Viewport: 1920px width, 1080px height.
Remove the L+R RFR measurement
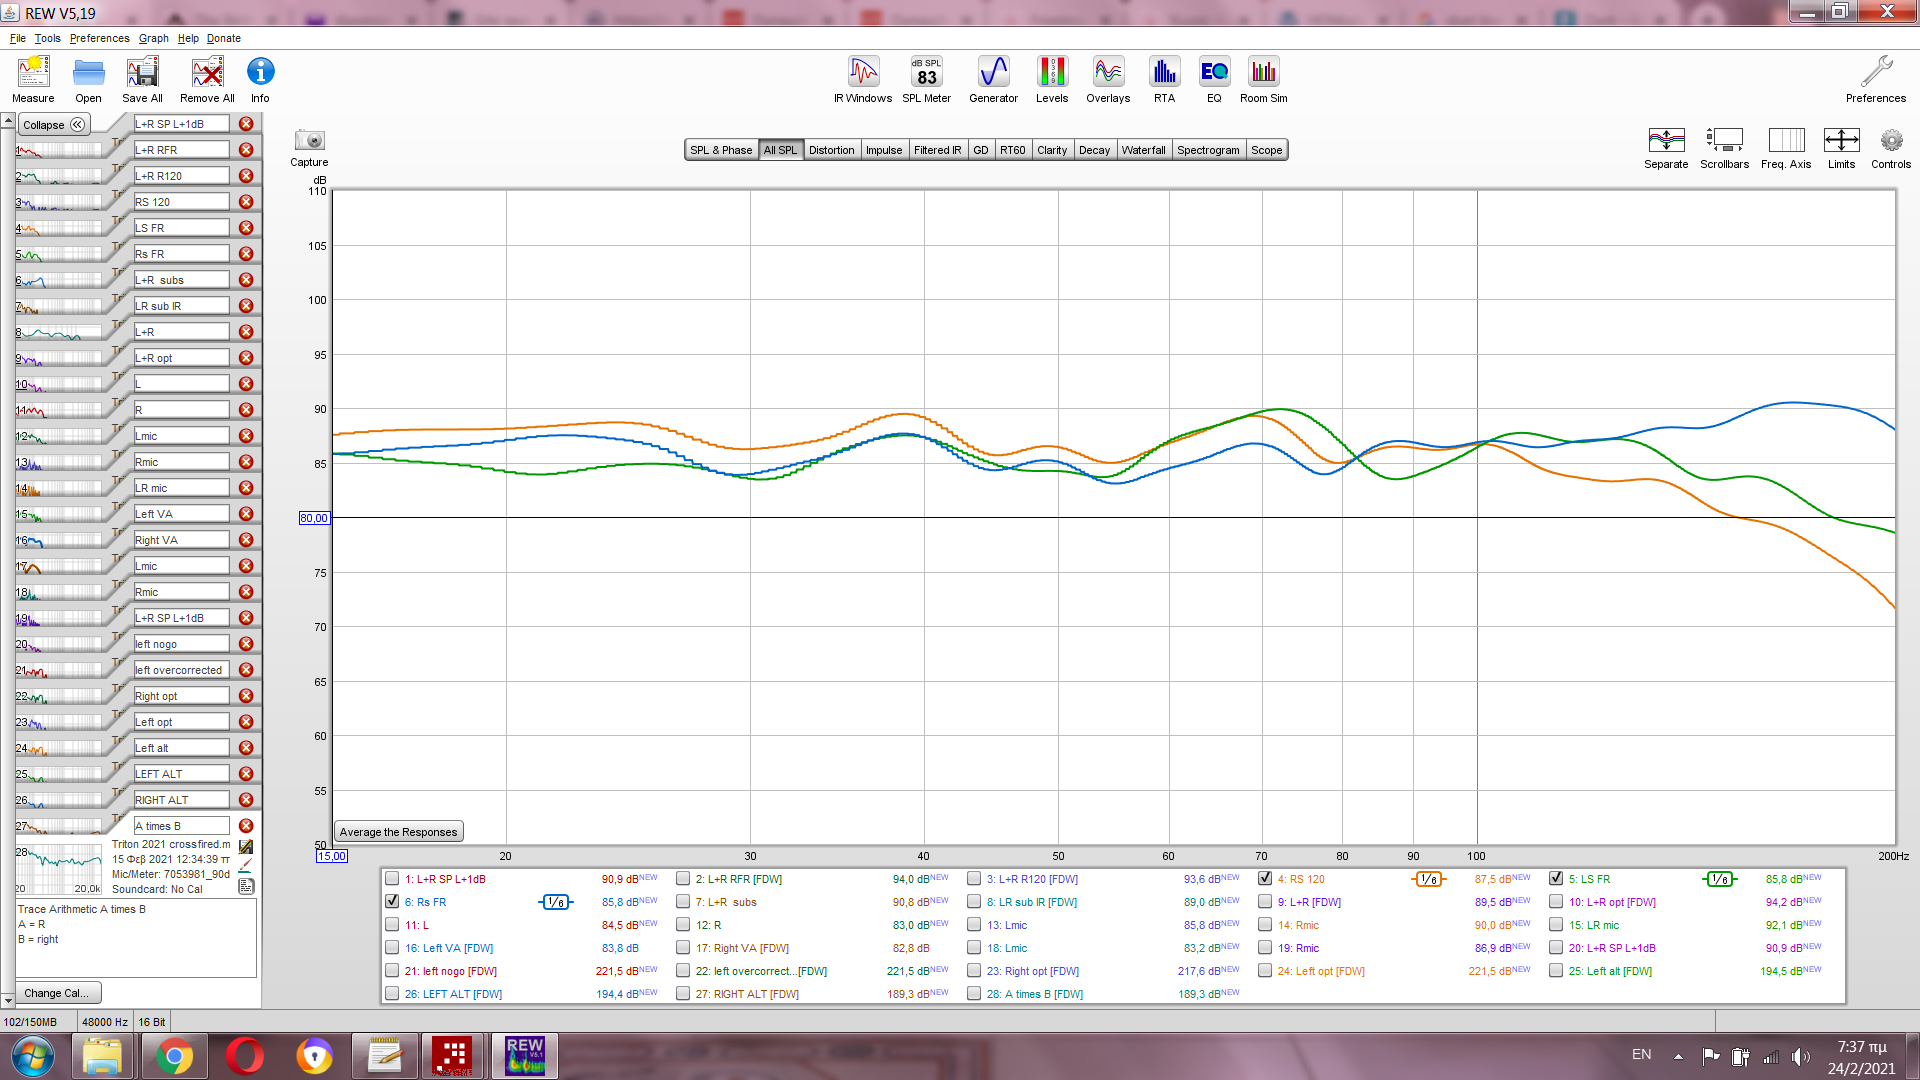(246, 150)
